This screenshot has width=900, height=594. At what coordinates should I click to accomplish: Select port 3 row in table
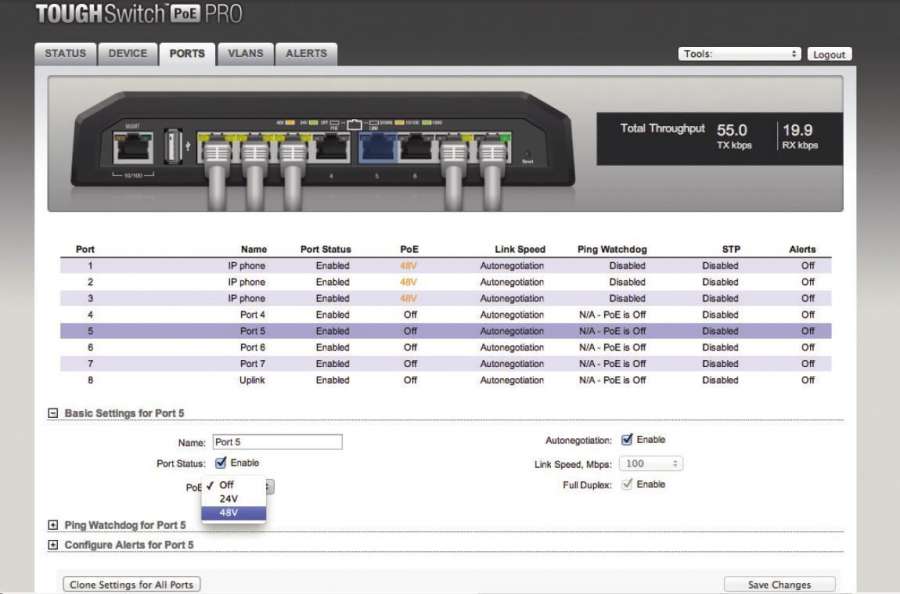445,298
